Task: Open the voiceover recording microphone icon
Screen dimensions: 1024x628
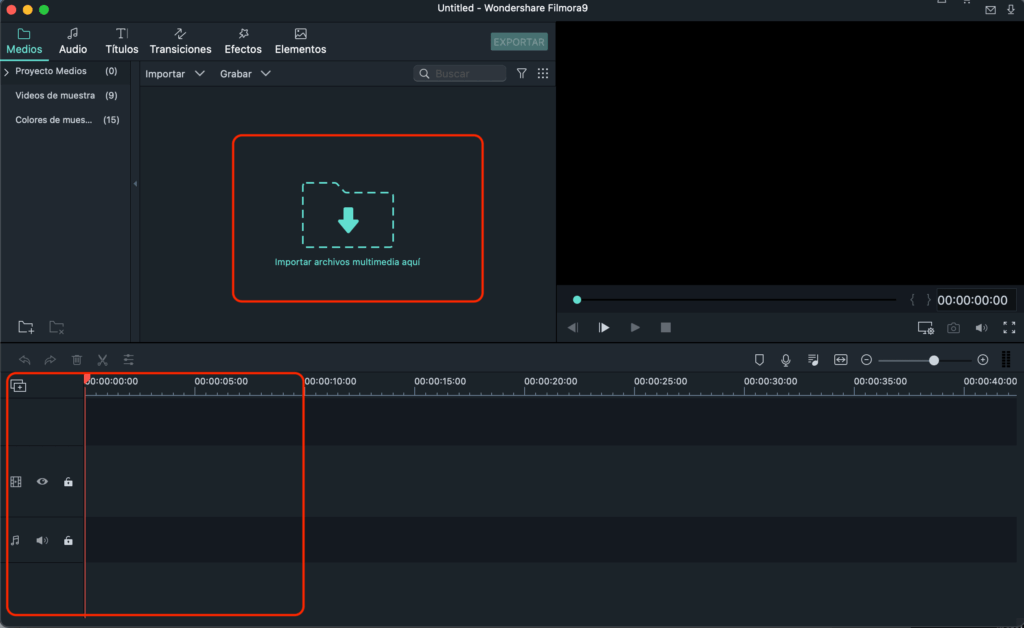Action: pyautogui.click(x=786, y=359)
